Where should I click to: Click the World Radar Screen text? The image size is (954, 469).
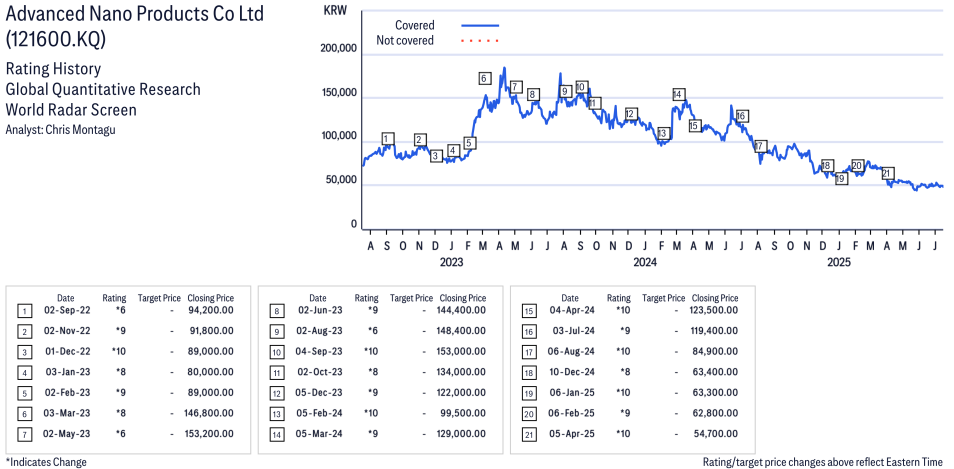71,109
